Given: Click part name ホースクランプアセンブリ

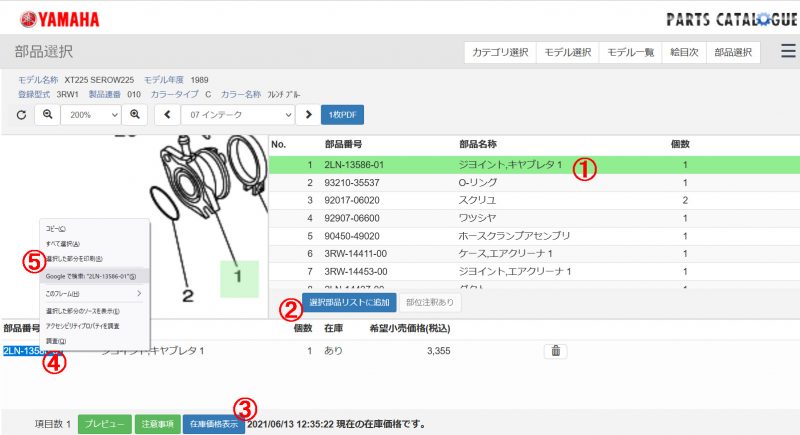Looking at the screenshot, I should [x=514, y=236].
